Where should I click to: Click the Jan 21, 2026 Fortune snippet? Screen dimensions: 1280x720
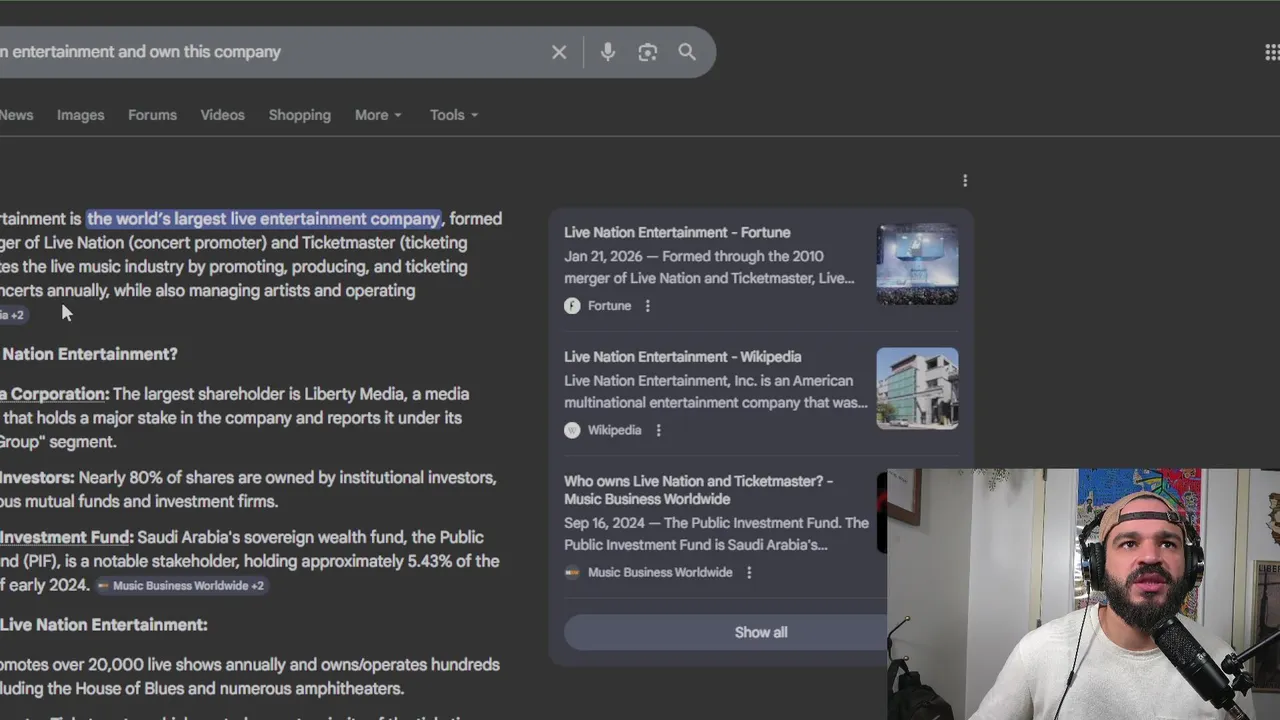[x=709, y=267]
